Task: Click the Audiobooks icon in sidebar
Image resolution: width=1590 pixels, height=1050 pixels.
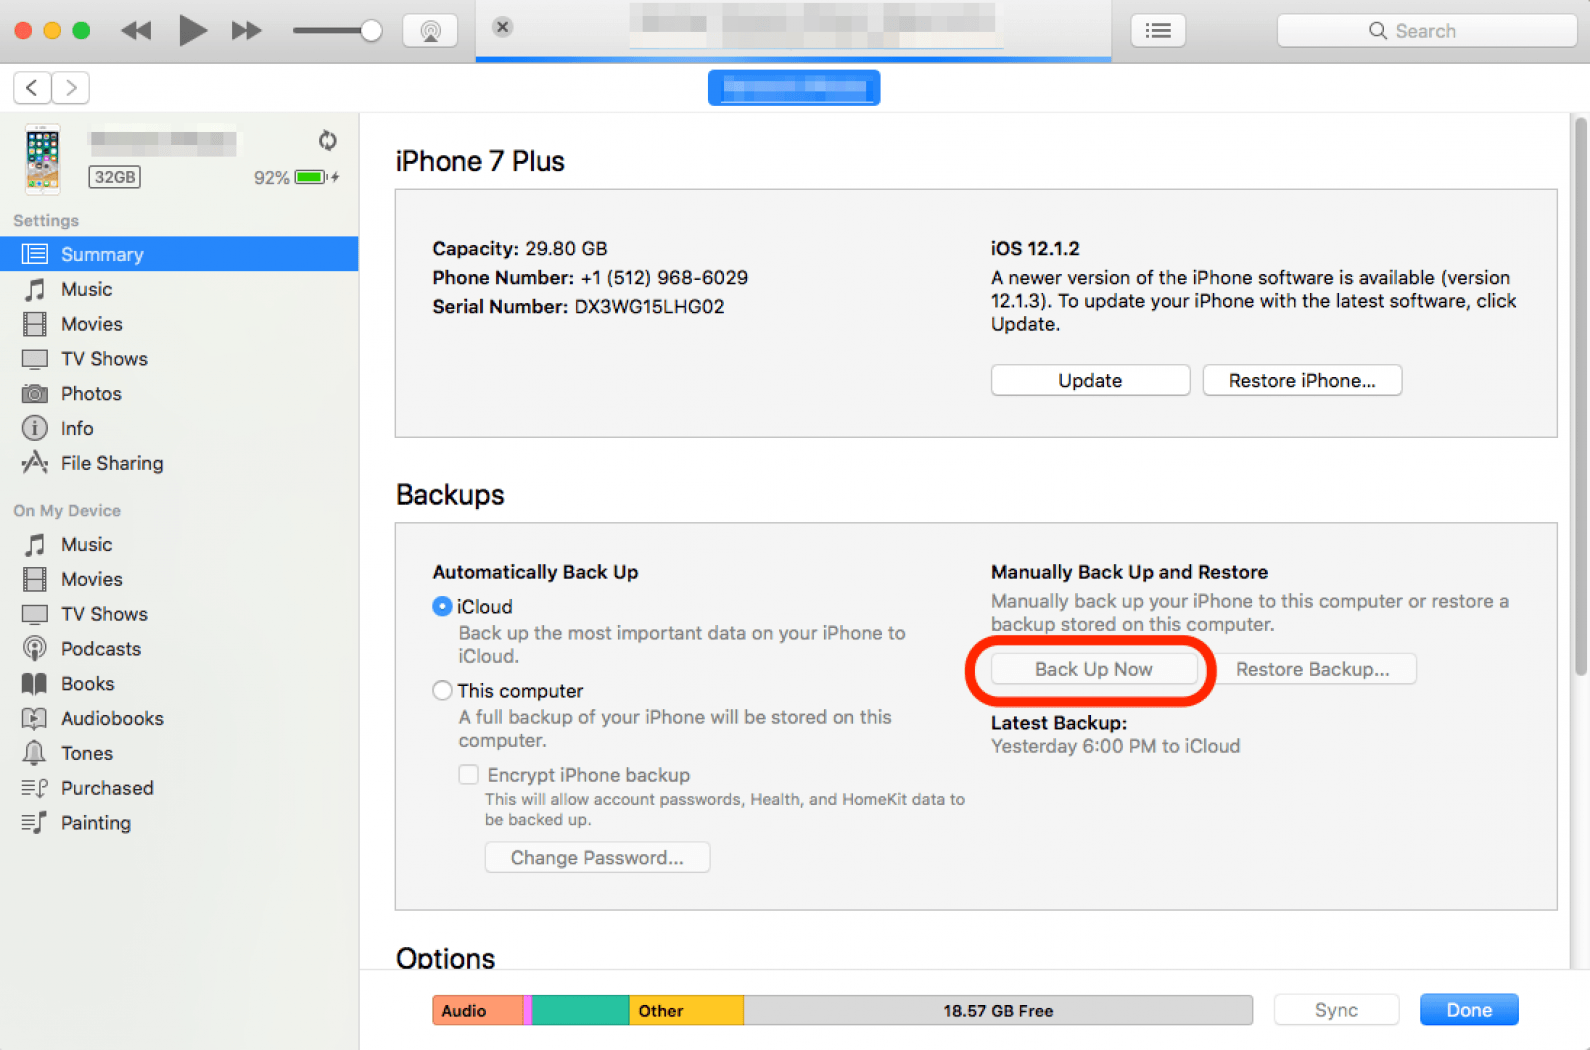Action: tap(35, 718)
